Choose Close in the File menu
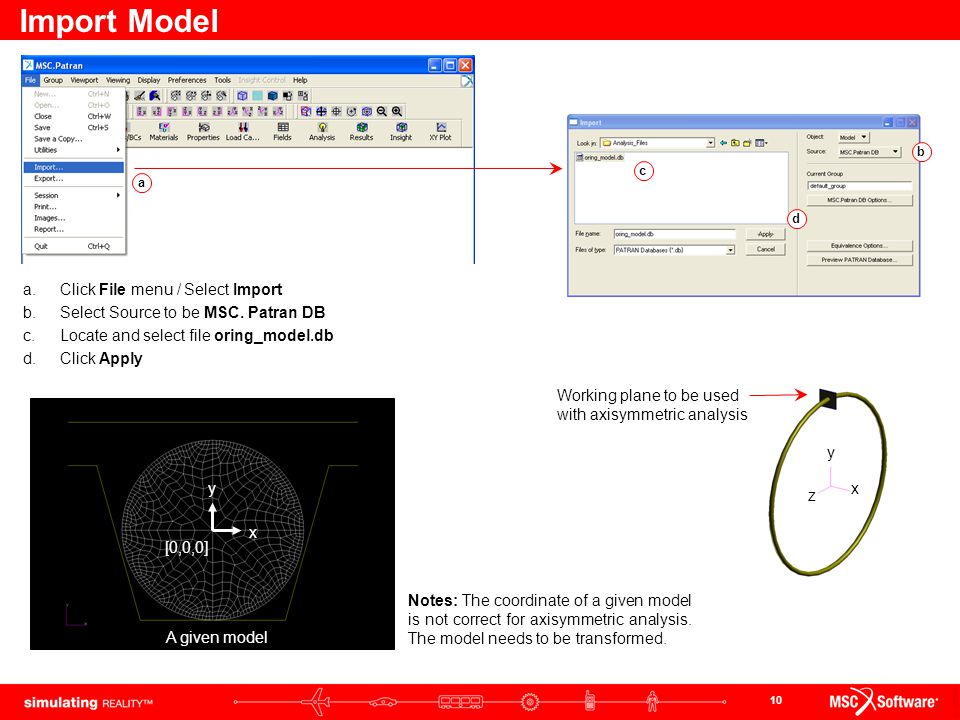Viewport: 960px width, 720px height. [x=73, y=116]
